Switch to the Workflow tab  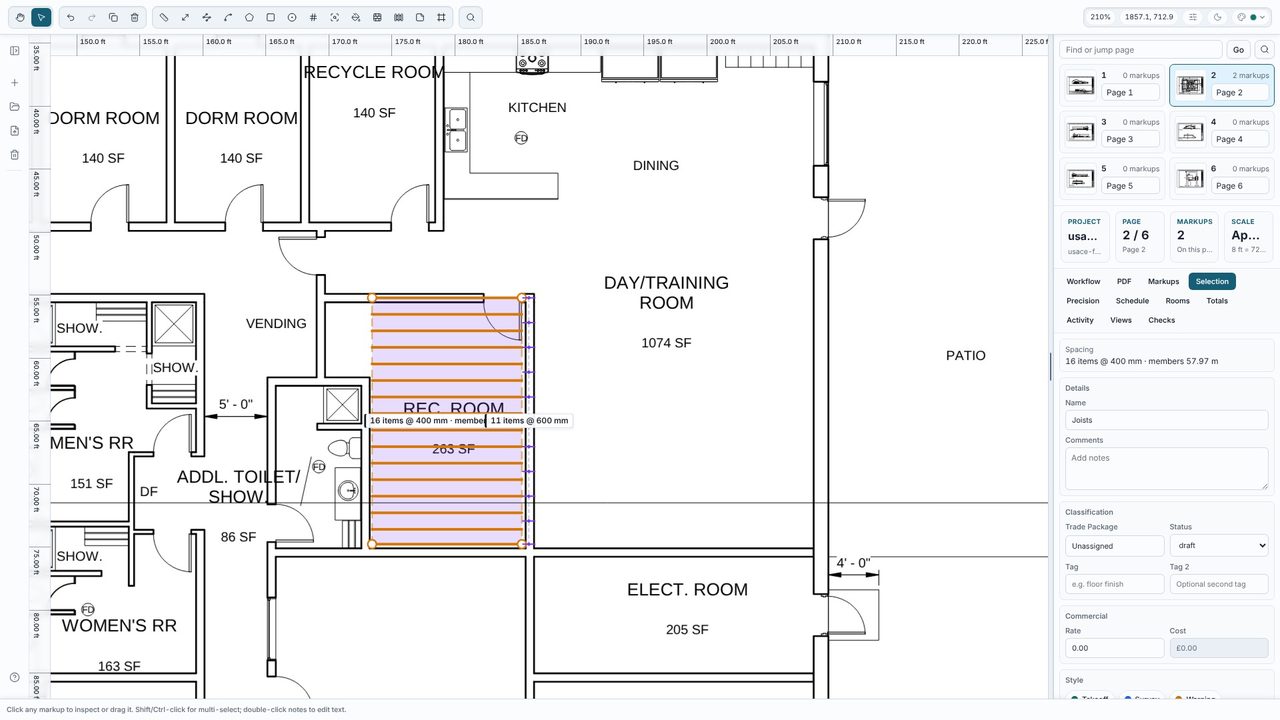pos(1083,281)
